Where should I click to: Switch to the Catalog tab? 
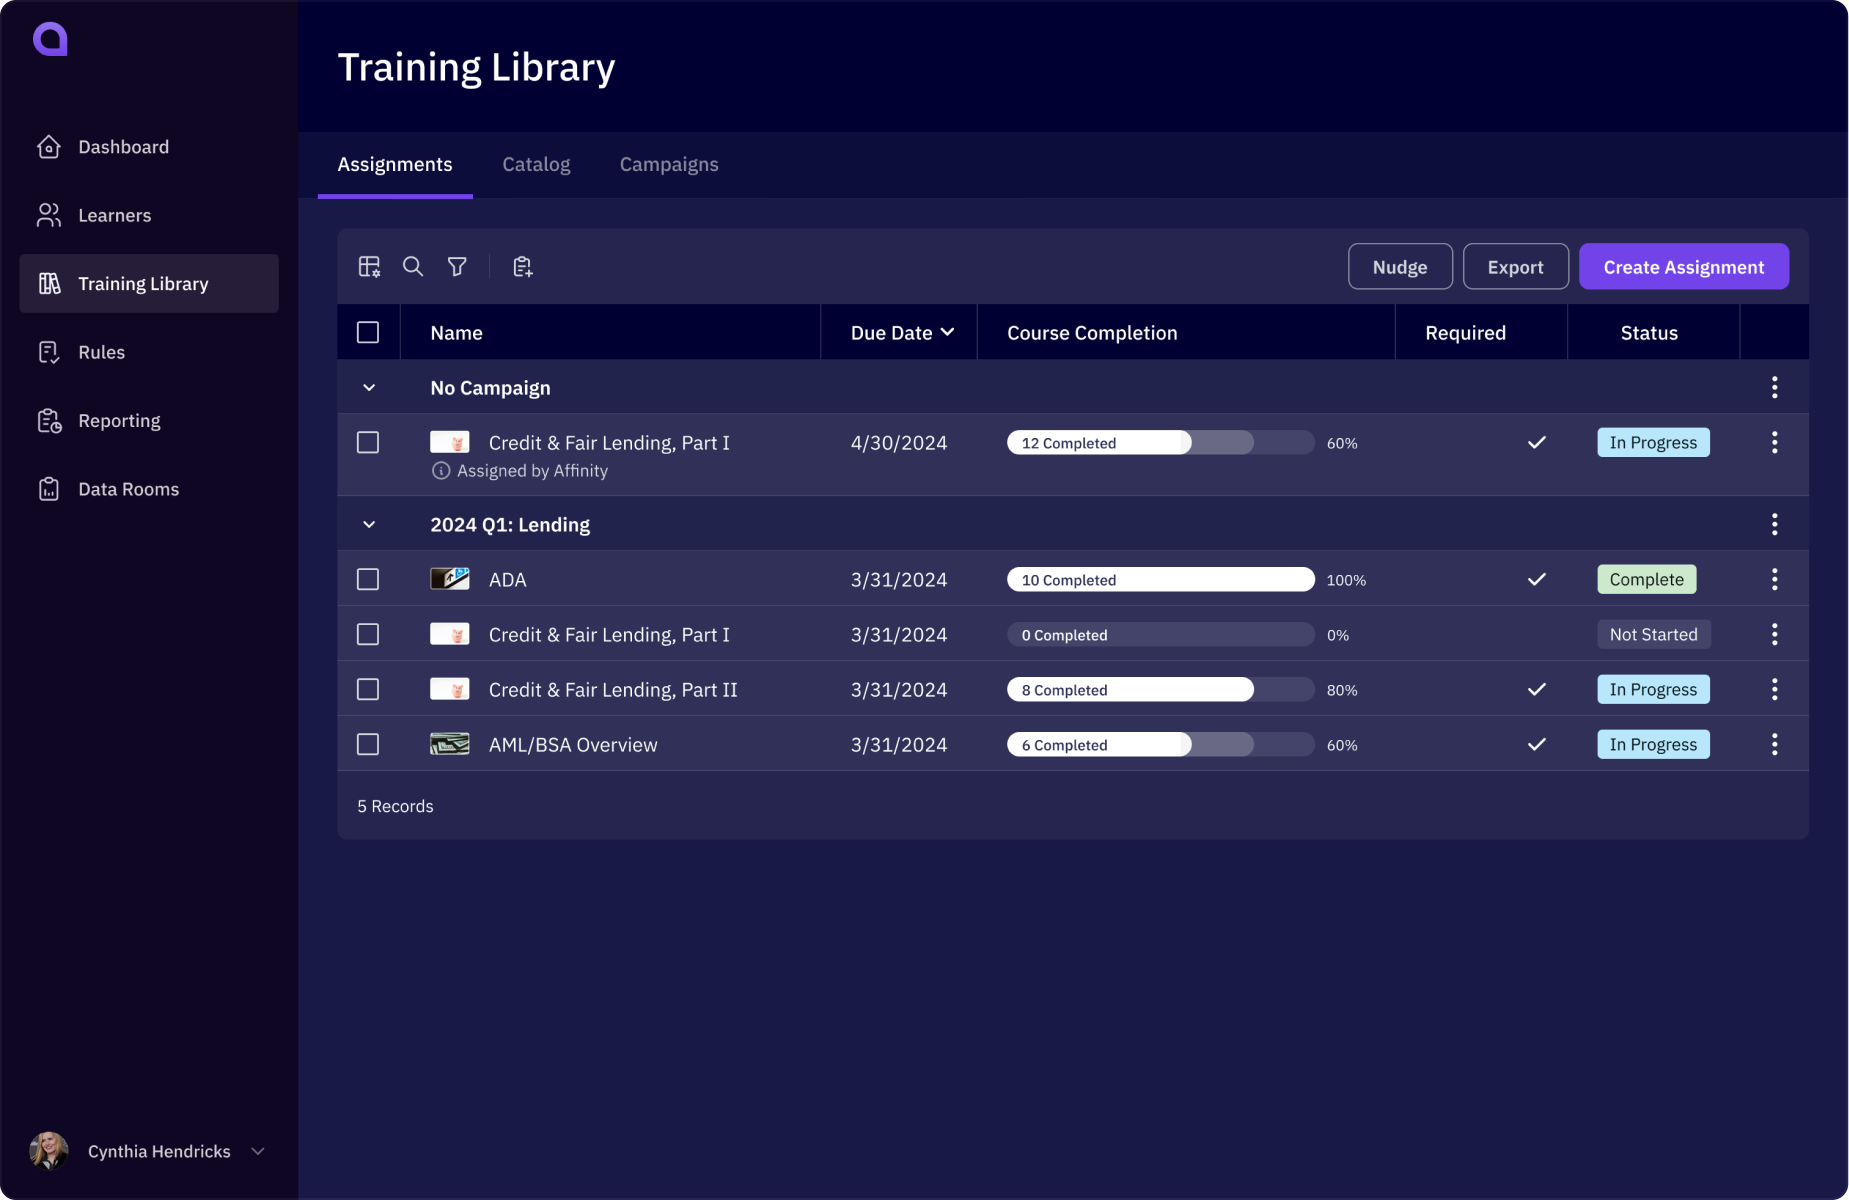pos(536,164)
